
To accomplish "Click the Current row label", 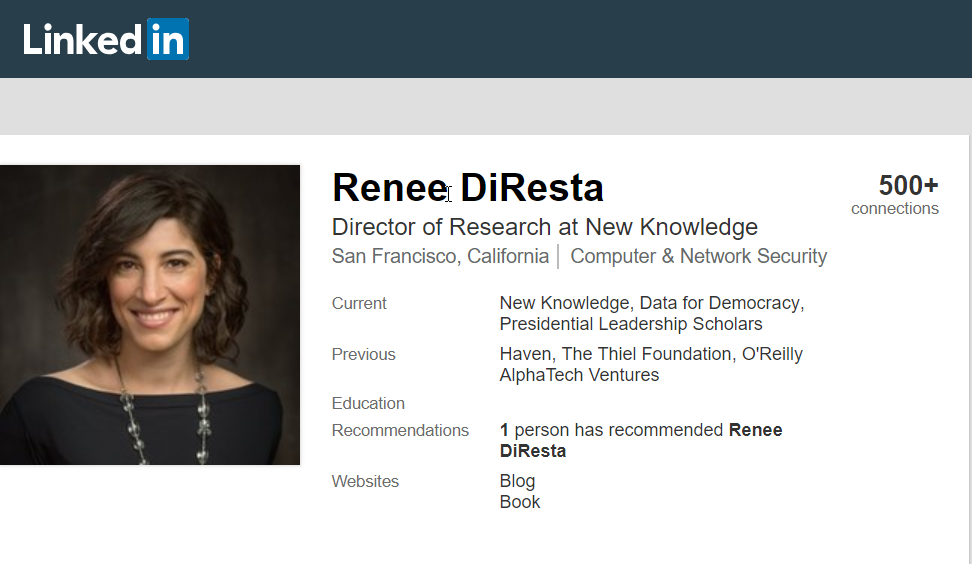I will [359, 303].
